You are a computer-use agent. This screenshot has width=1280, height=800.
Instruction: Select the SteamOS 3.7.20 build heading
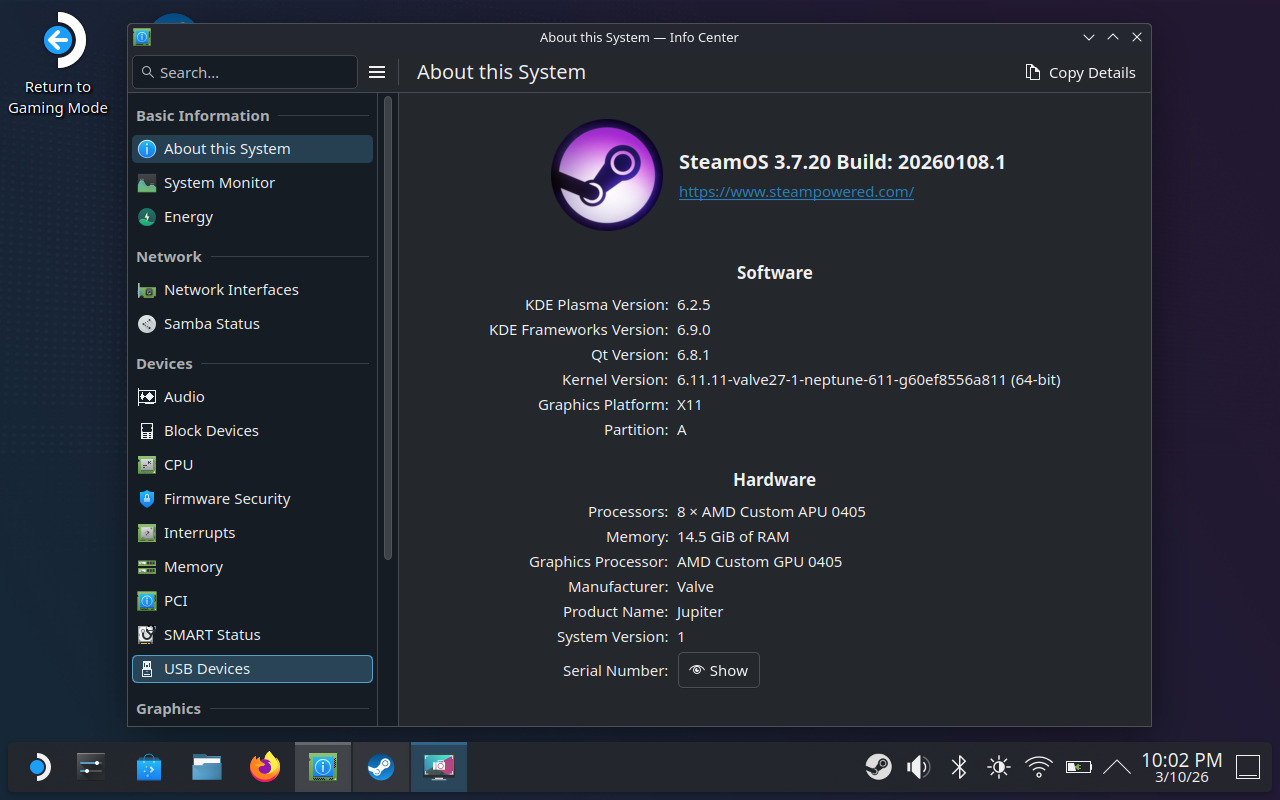[x=842, y=162]
